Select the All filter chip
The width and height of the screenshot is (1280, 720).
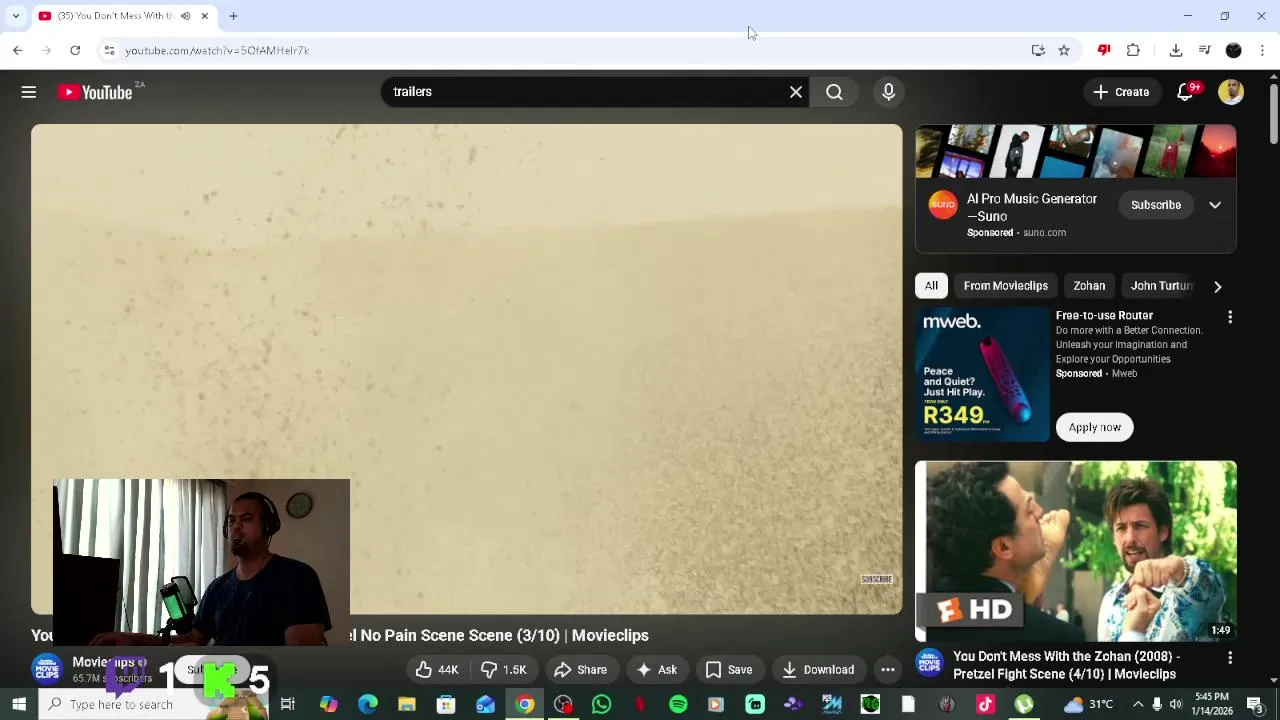[x=931, y=286]
